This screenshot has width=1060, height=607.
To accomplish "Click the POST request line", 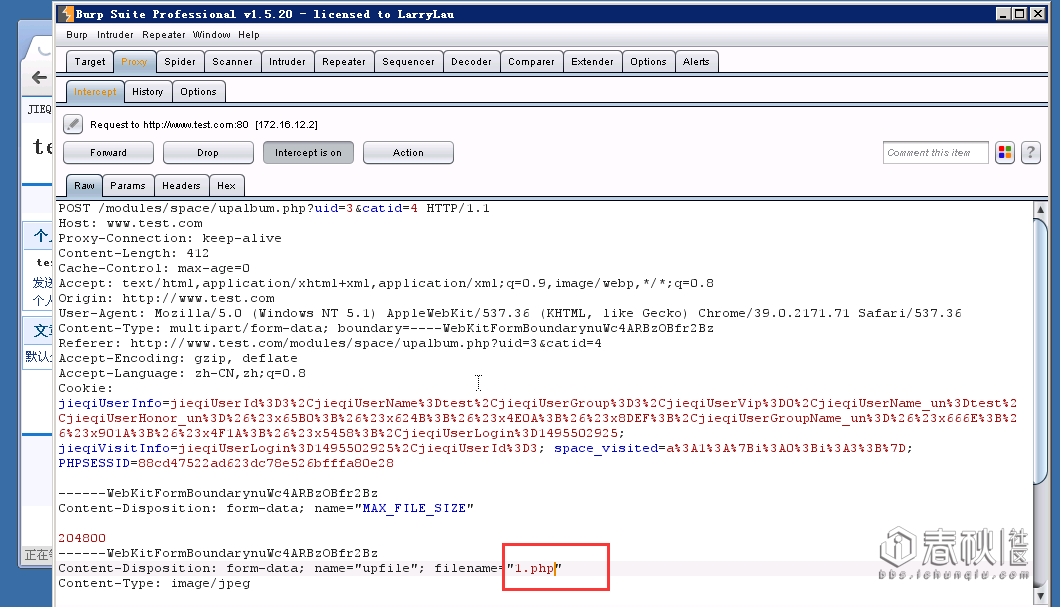I will pos(274,208).
